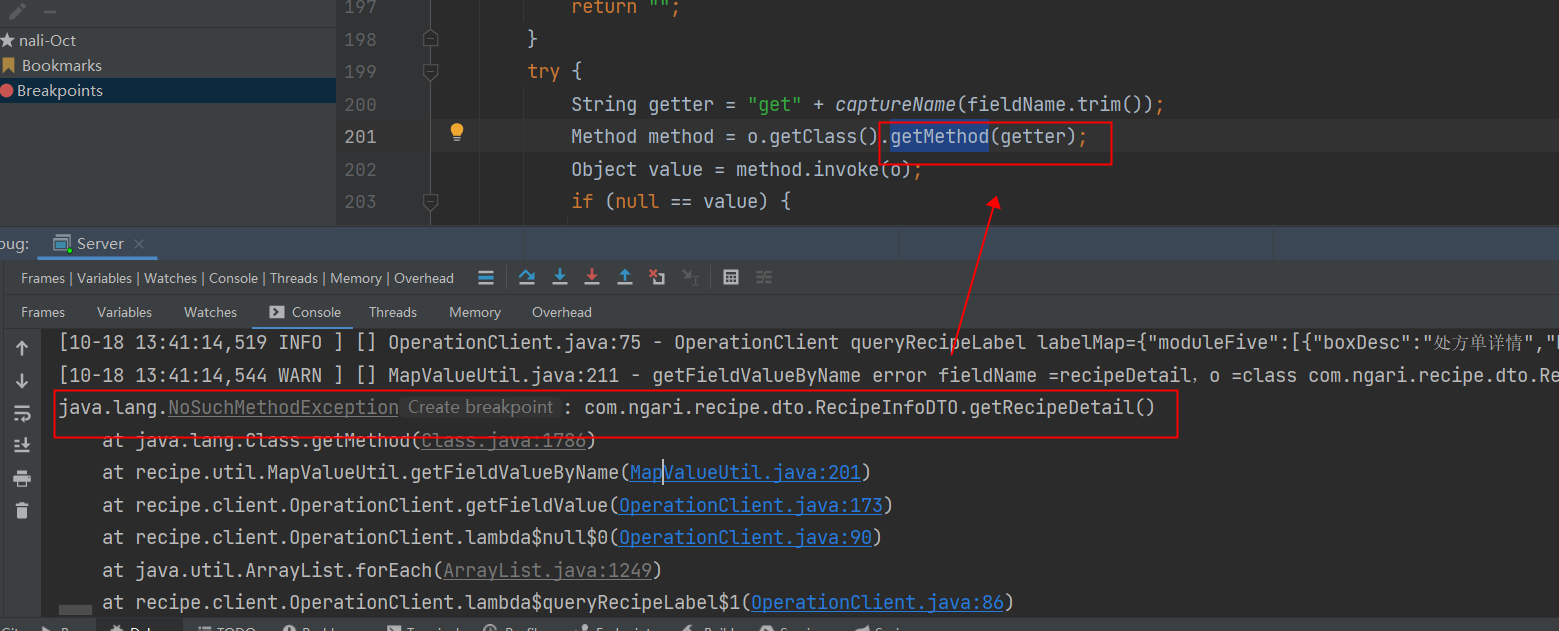Viewport: 1559px width, 631px height.
Task: Click the Step Out debugger icon
Action: click(x=625, y=278)
